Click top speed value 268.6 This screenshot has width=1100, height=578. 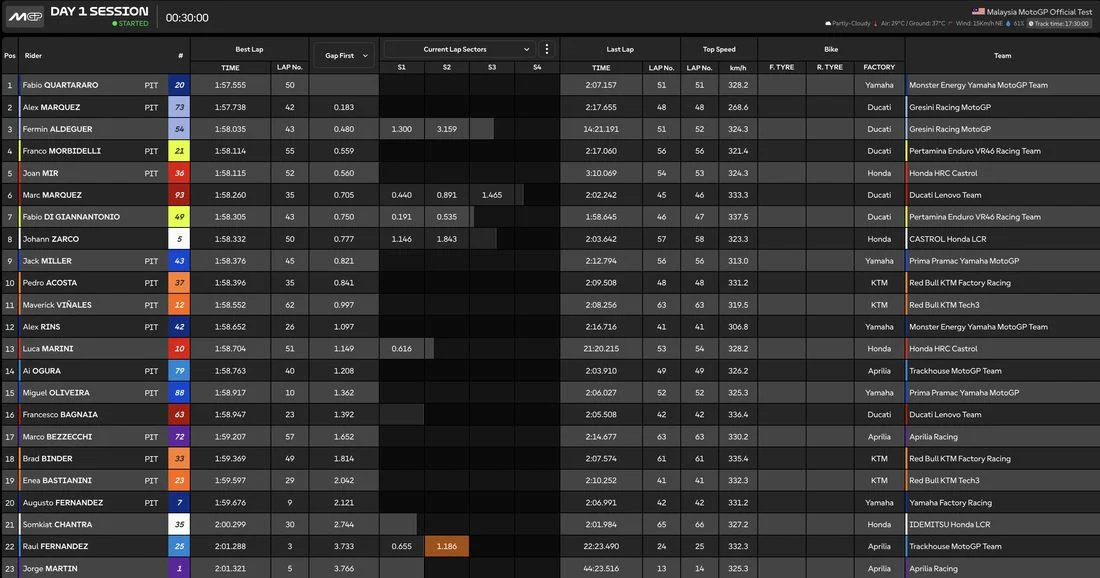738,107
